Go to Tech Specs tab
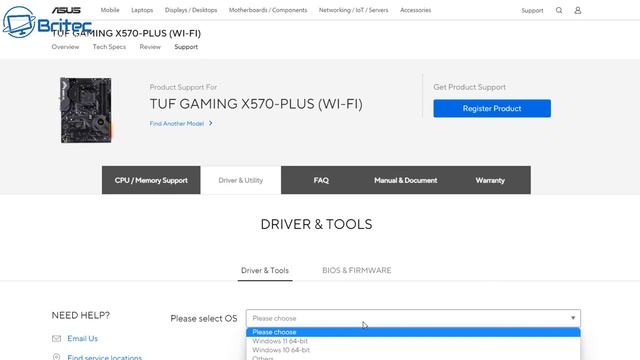The image size is (640, 360). coord(109,47)
